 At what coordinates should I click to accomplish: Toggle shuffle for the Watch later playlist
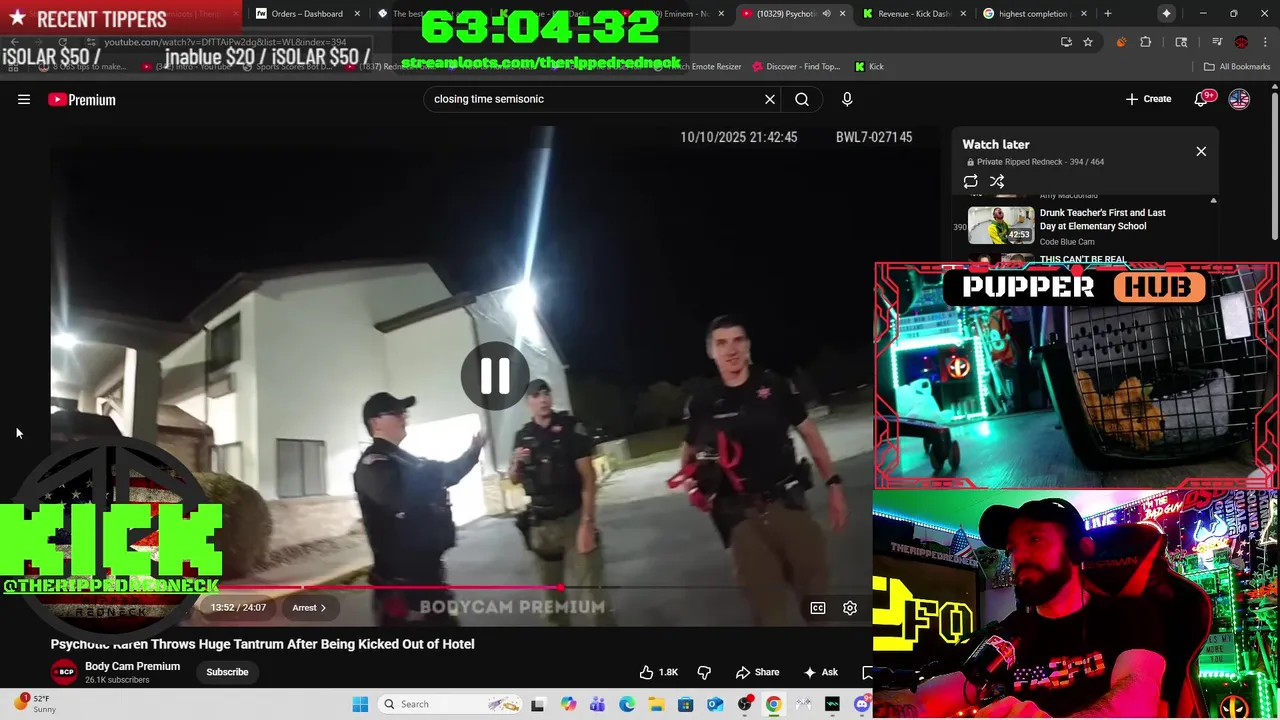coord(997,181)
